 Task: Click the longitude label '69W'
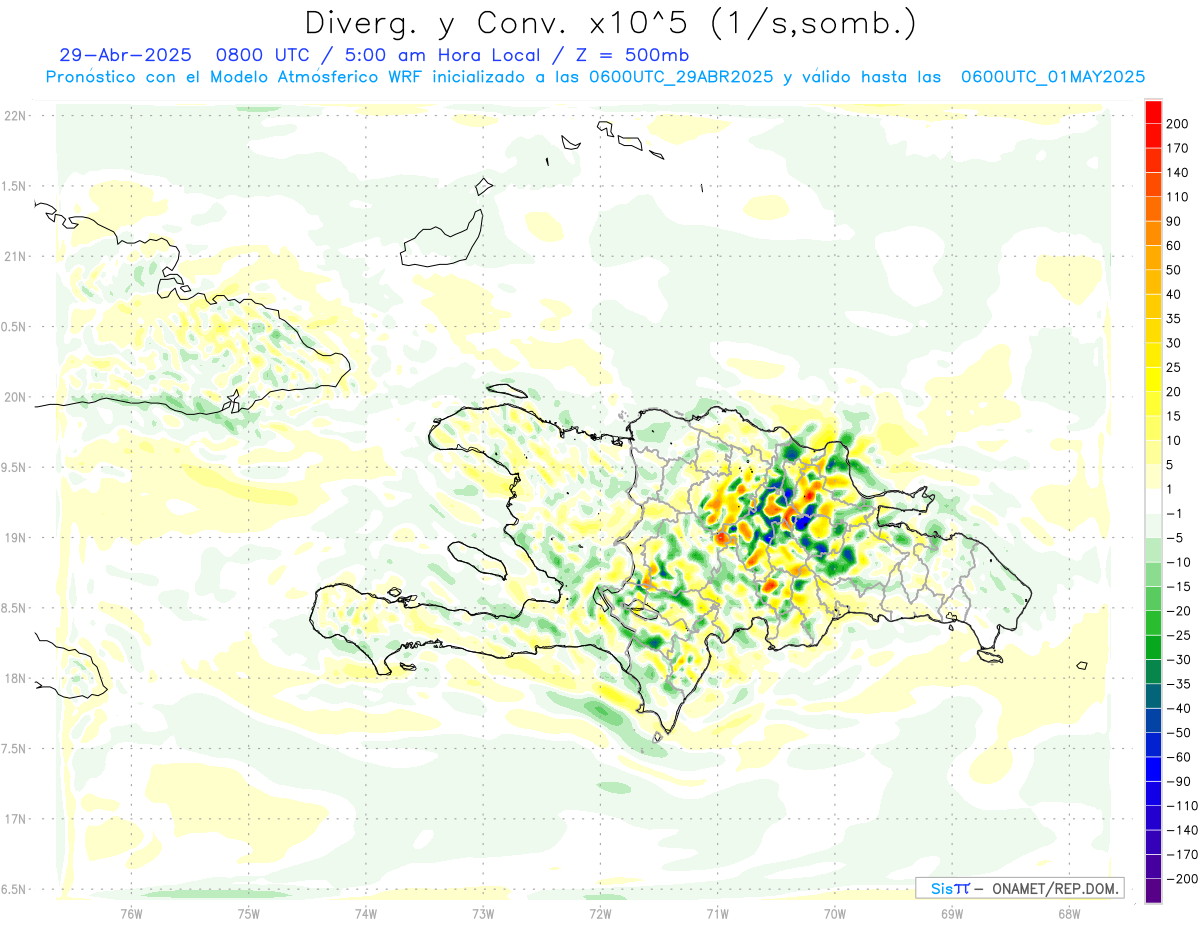952,913
